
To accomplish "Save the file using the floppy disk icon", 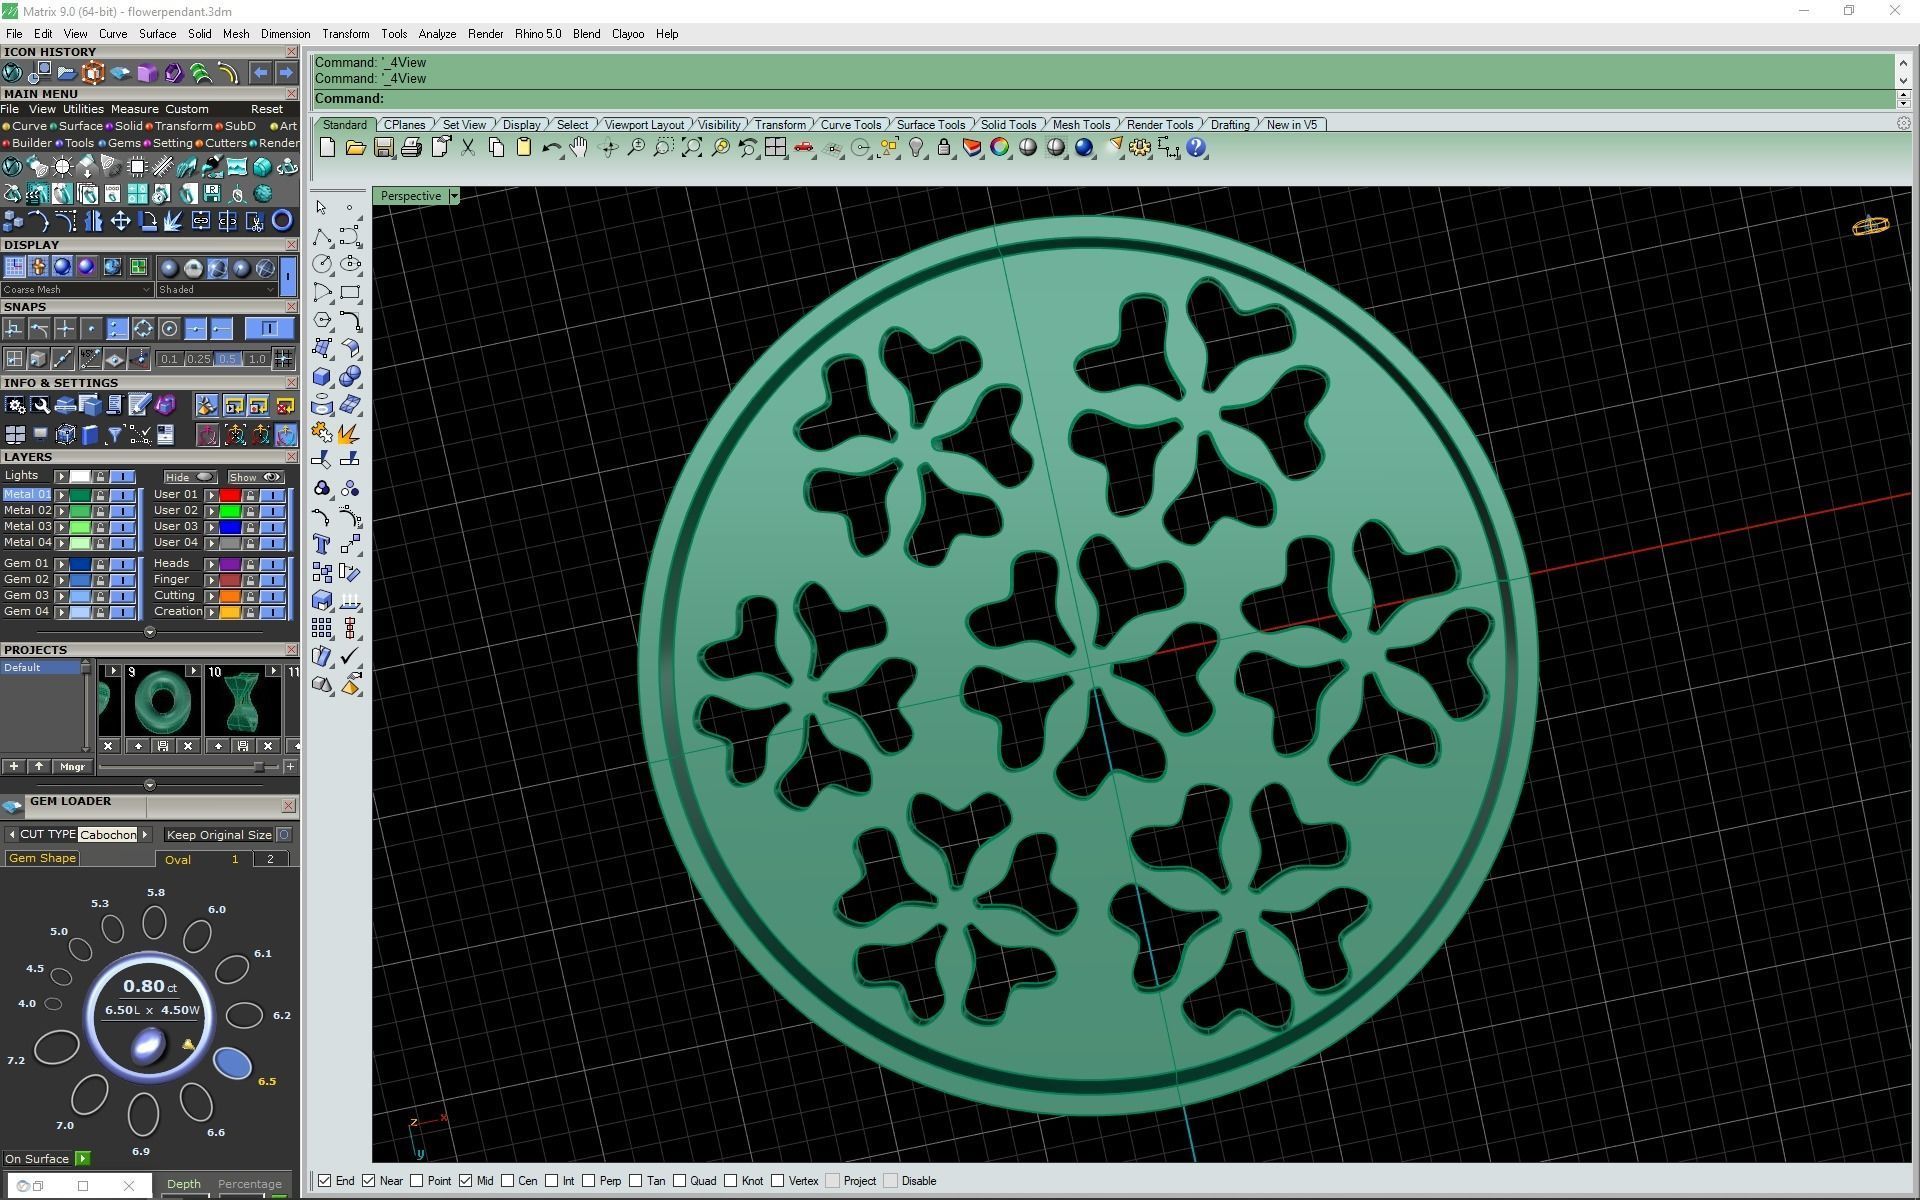I will (383, 148).
